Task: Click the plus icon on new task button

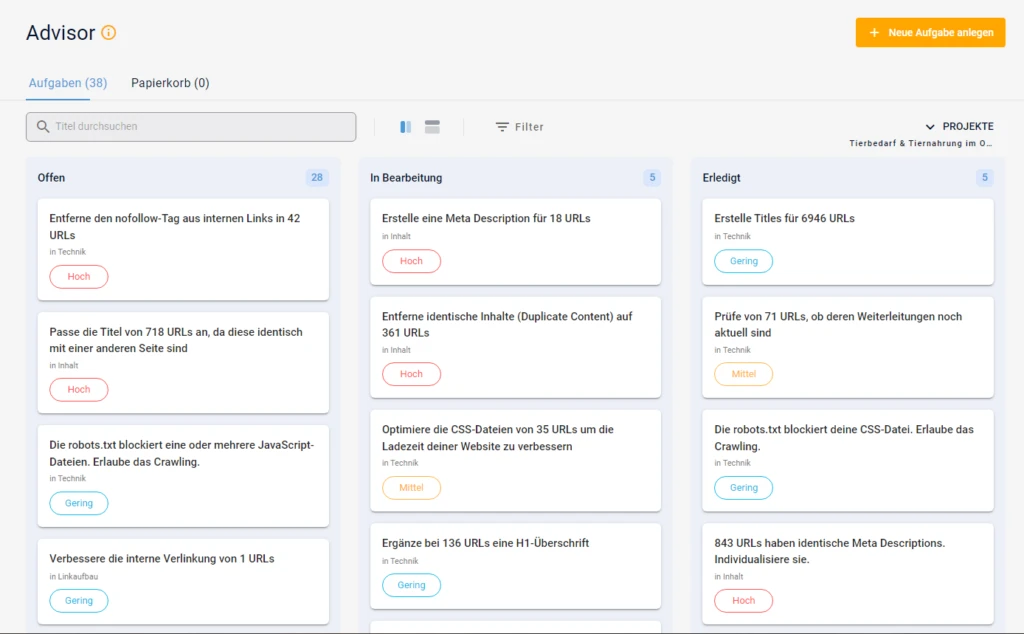Action: coord(874,33)
